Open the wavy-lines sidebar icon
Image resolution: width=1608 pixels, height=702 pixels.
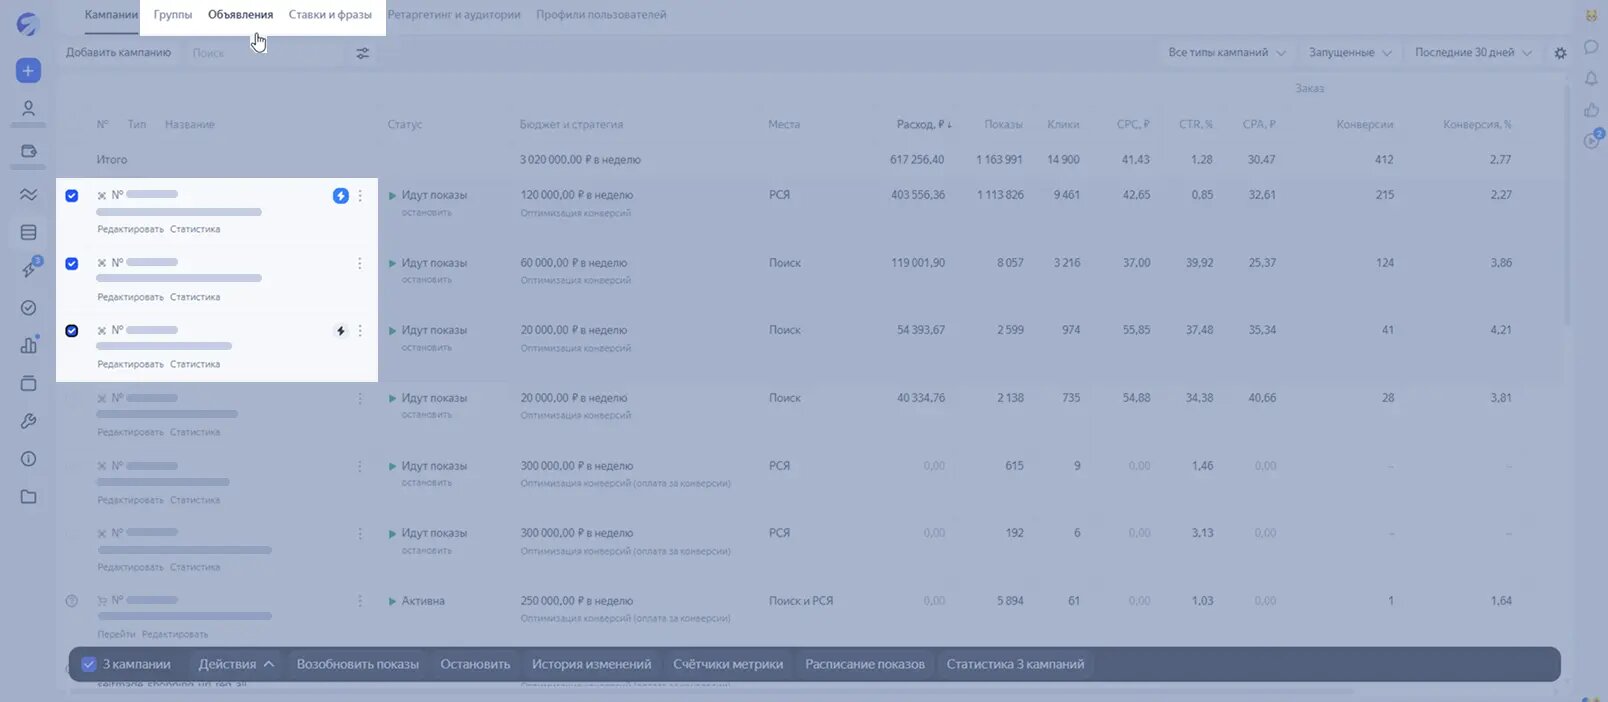(28, 194)
